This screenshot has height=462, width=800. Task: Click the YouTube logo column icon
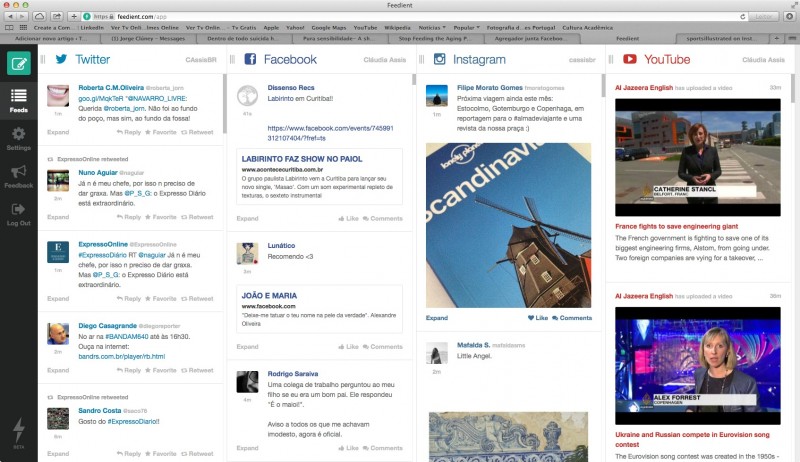point(630,60)
